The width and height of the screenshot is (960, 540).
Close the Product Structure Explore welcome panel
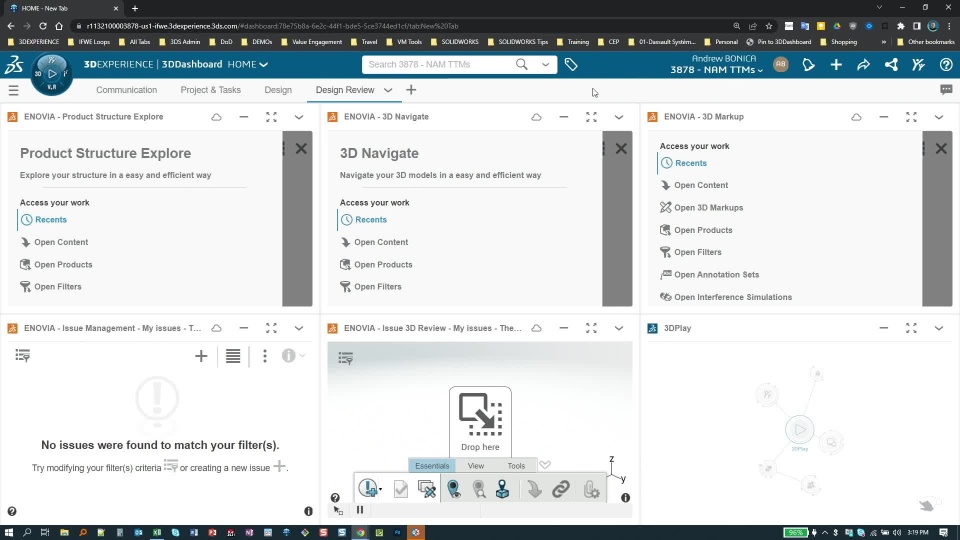[301, 149]
